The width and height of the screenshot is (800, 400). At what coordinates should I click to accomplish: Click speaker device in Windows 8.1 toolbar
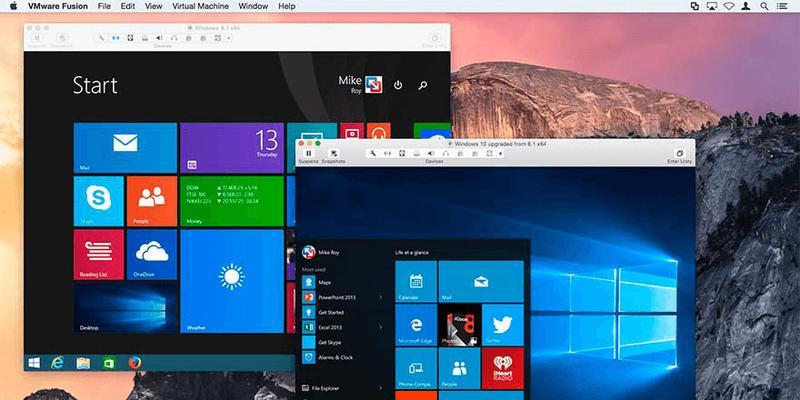point(159,38)
